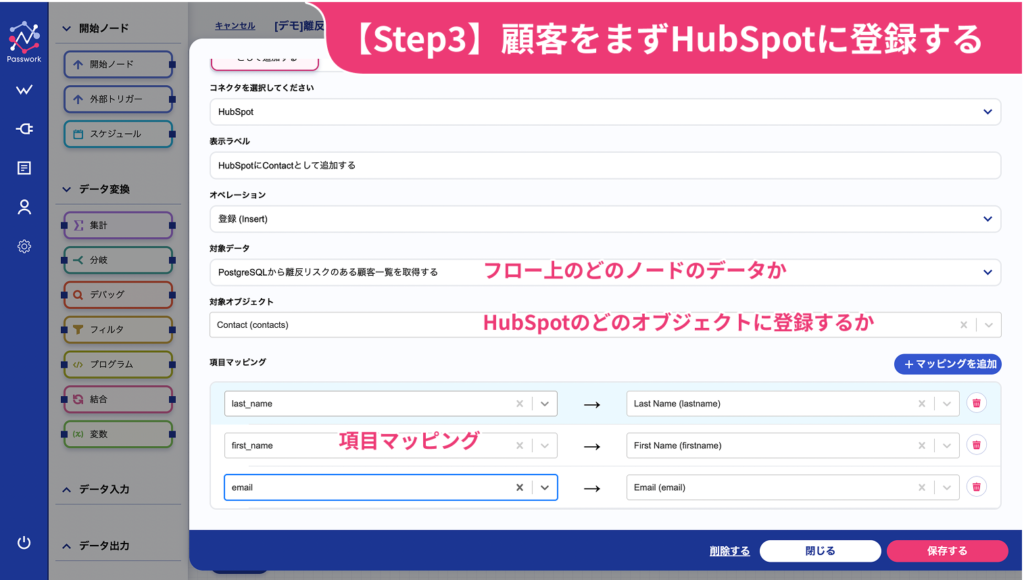1024x580 pixels.
Task: Click the 削除する link
Action: [x=729, y=551]
